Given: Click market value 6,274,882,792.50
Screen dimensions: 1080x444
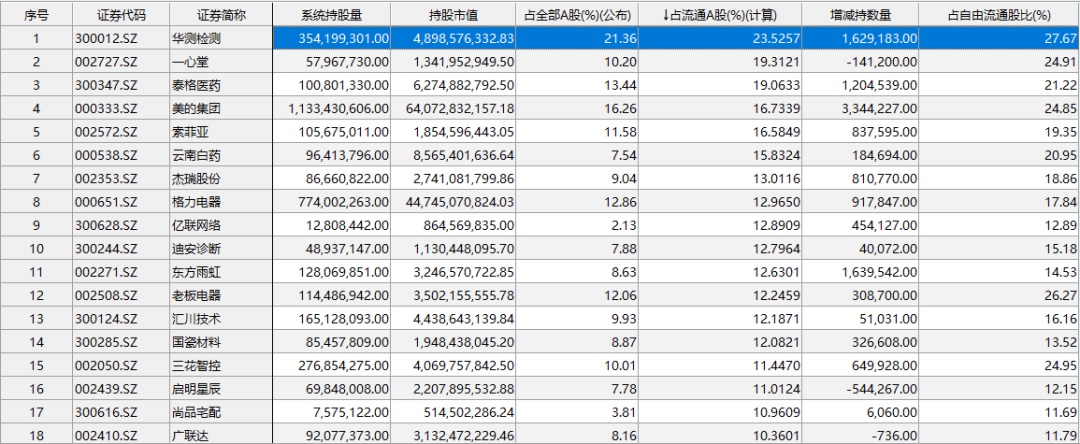Looking at the screenshot, I should point(454,85).
